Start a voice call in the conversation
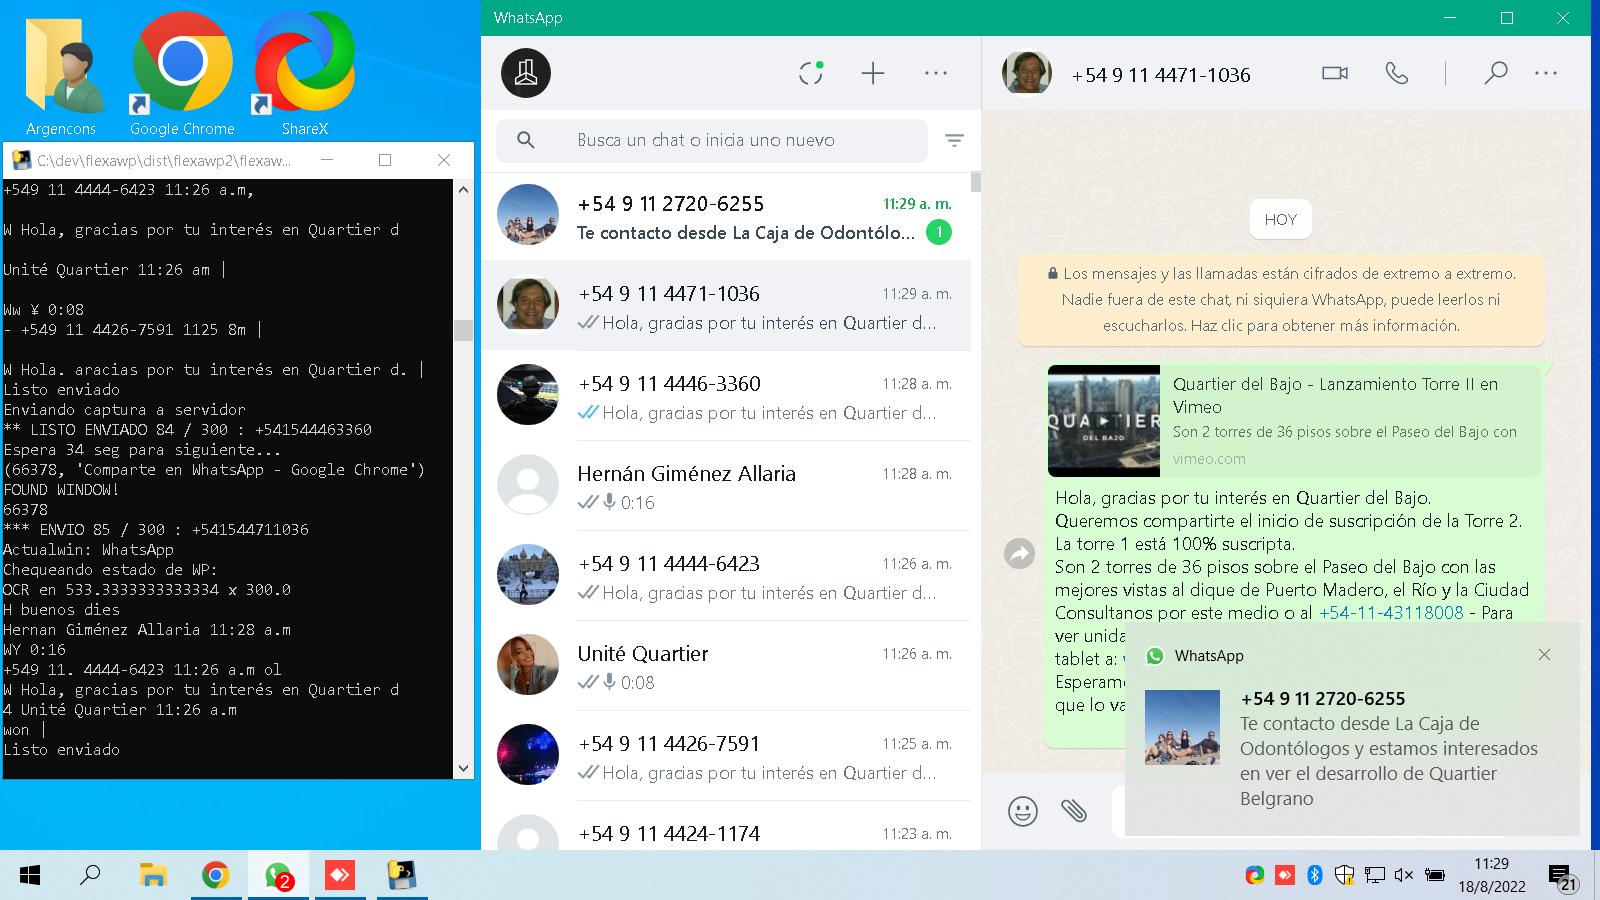This screenshot has height=900, width=1600. tap(1397, 73)
